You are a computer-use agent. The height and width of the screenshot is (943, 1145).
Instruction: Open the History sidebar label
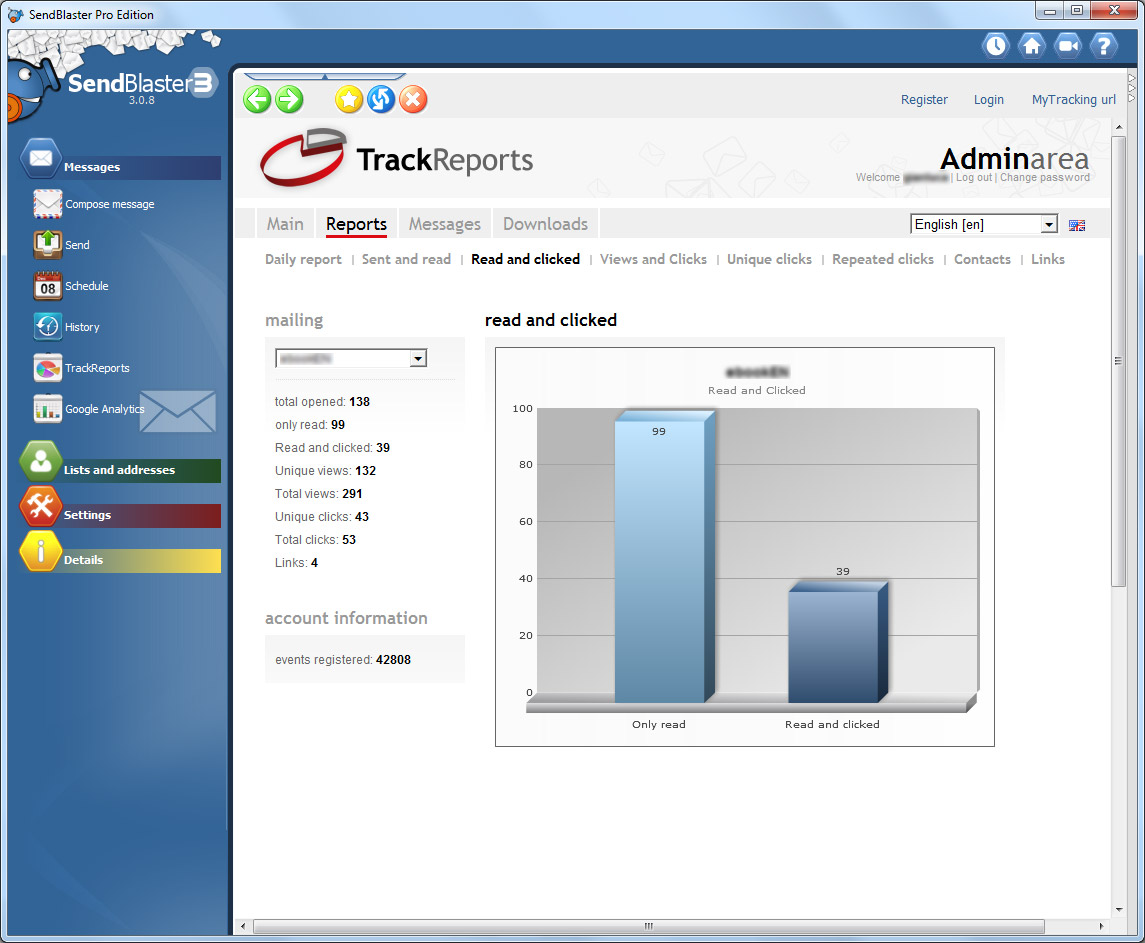(x=82, y=327)
